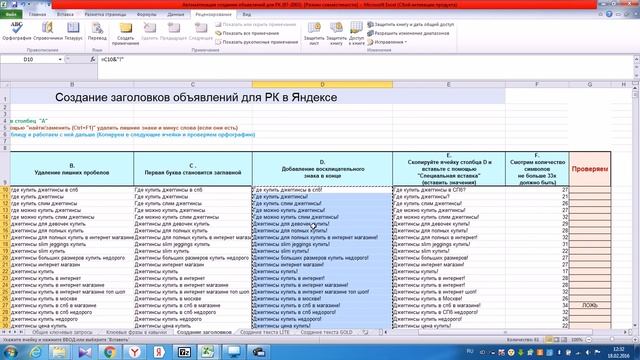Switch to the Вставка ribbon tab
The height and width of the screenshot is (360, 640).
click(65, 14)
